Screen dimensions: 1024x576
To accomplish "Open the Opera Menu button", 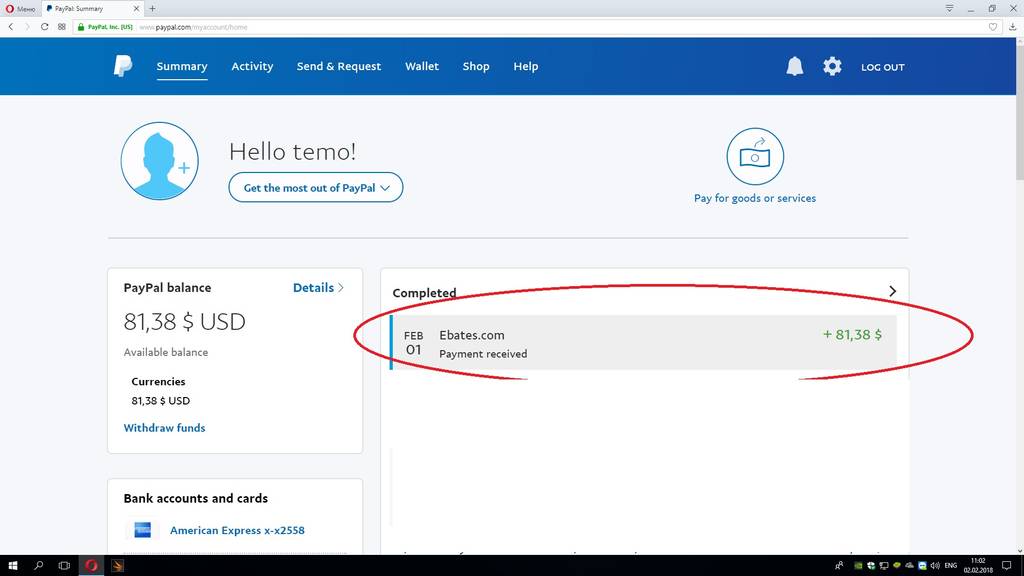I will [x=20, y=8].
